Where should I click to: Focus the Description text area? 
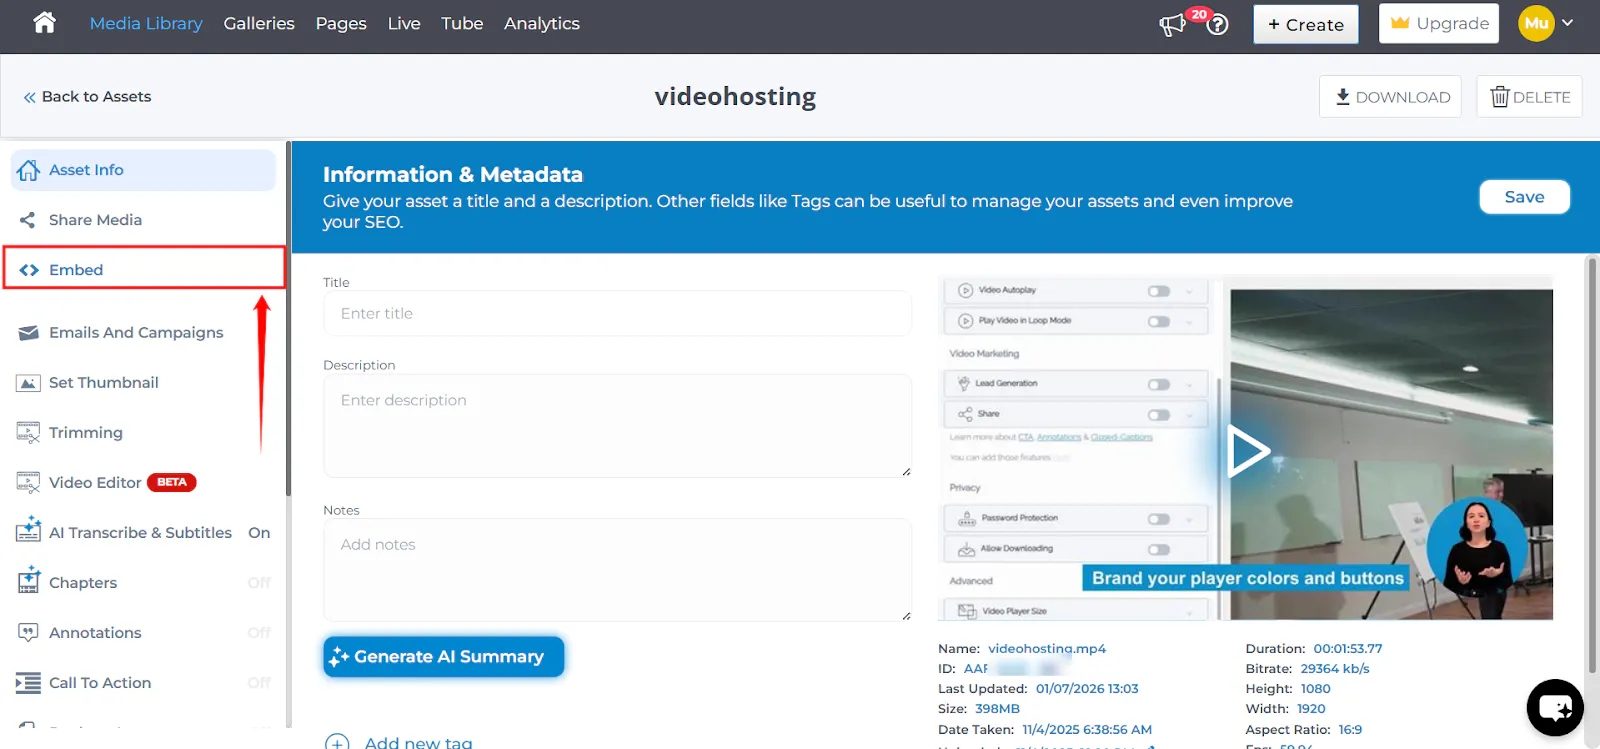tap(617, 426)
